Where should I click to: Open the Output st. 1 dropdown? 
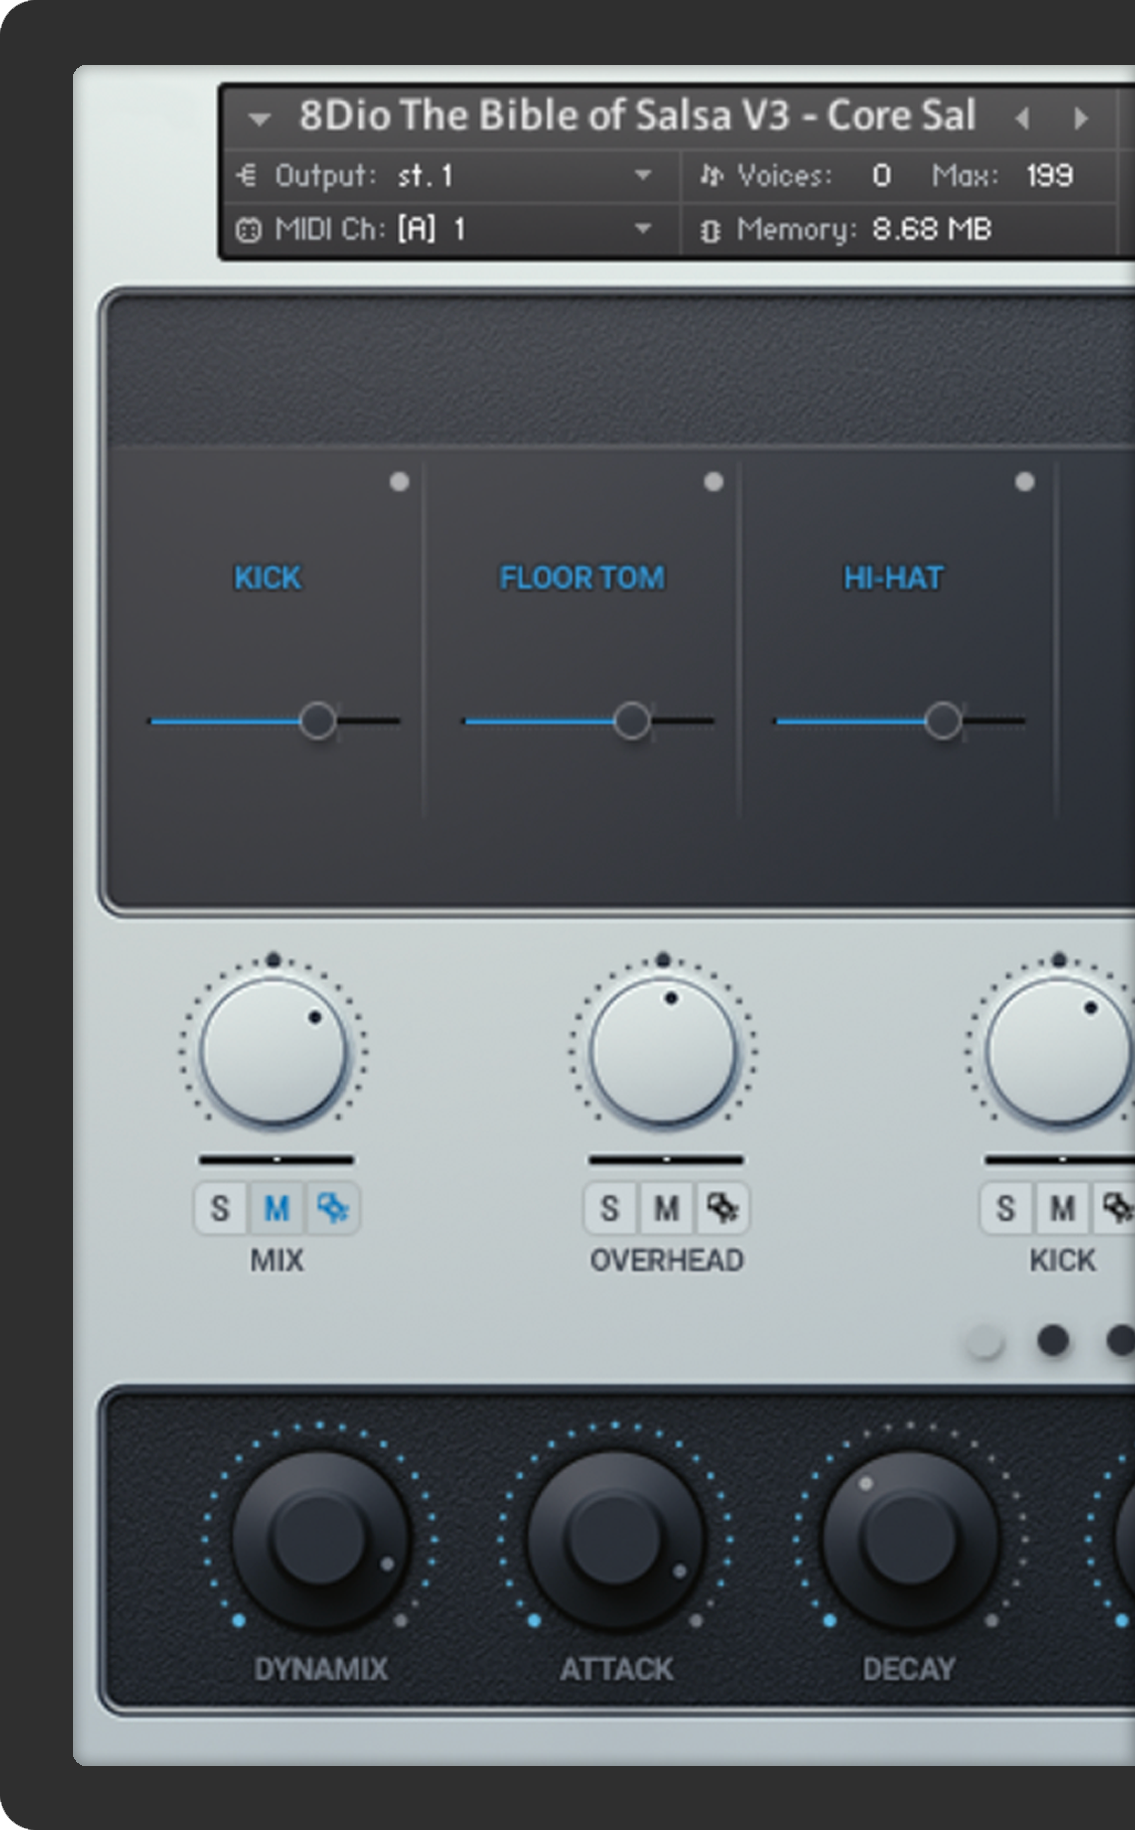643,176
